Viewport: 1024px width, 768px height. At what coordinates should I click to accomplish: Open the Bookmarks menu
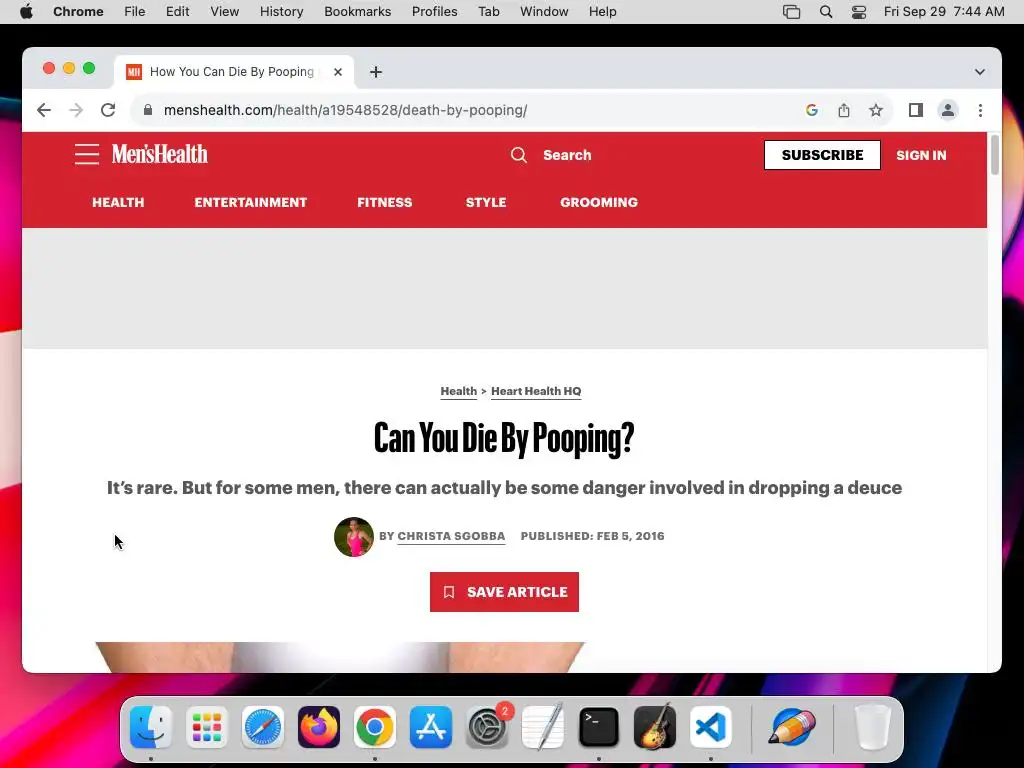(x=358, y=12)
